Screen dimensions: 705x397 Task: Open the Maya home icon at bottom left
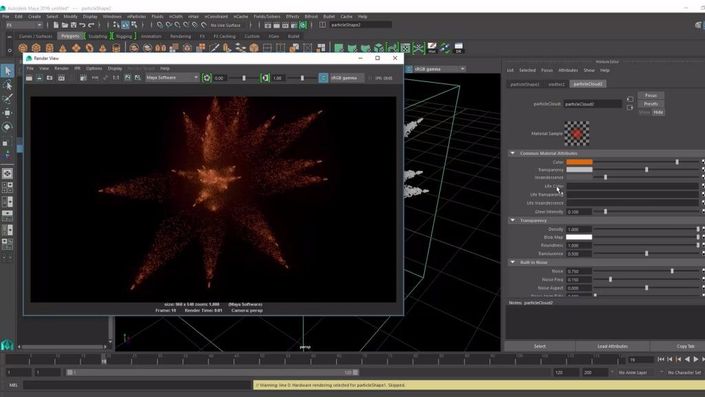tap(7, 345)
